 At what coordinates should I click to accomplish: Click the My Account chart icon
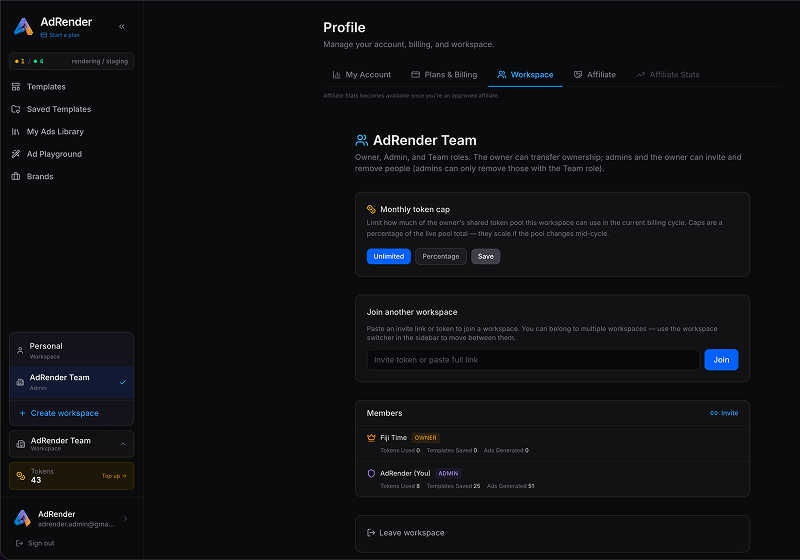click(336, 74)
